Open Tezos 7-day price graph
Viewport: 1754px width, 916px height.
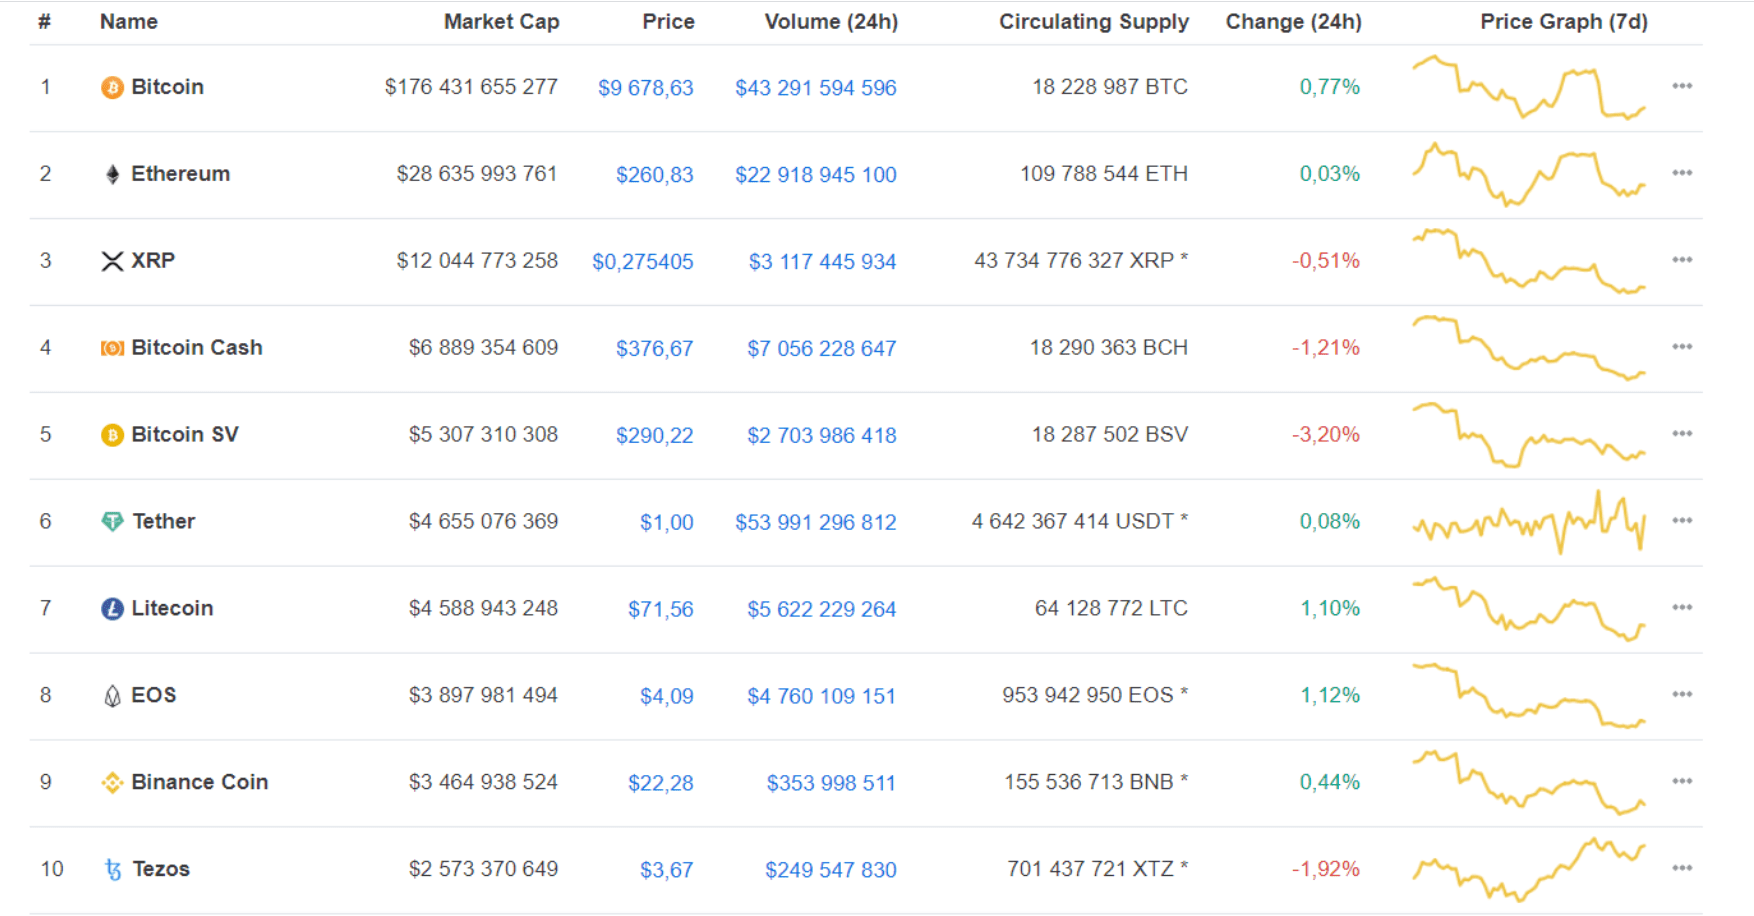tap(1529, 869)
